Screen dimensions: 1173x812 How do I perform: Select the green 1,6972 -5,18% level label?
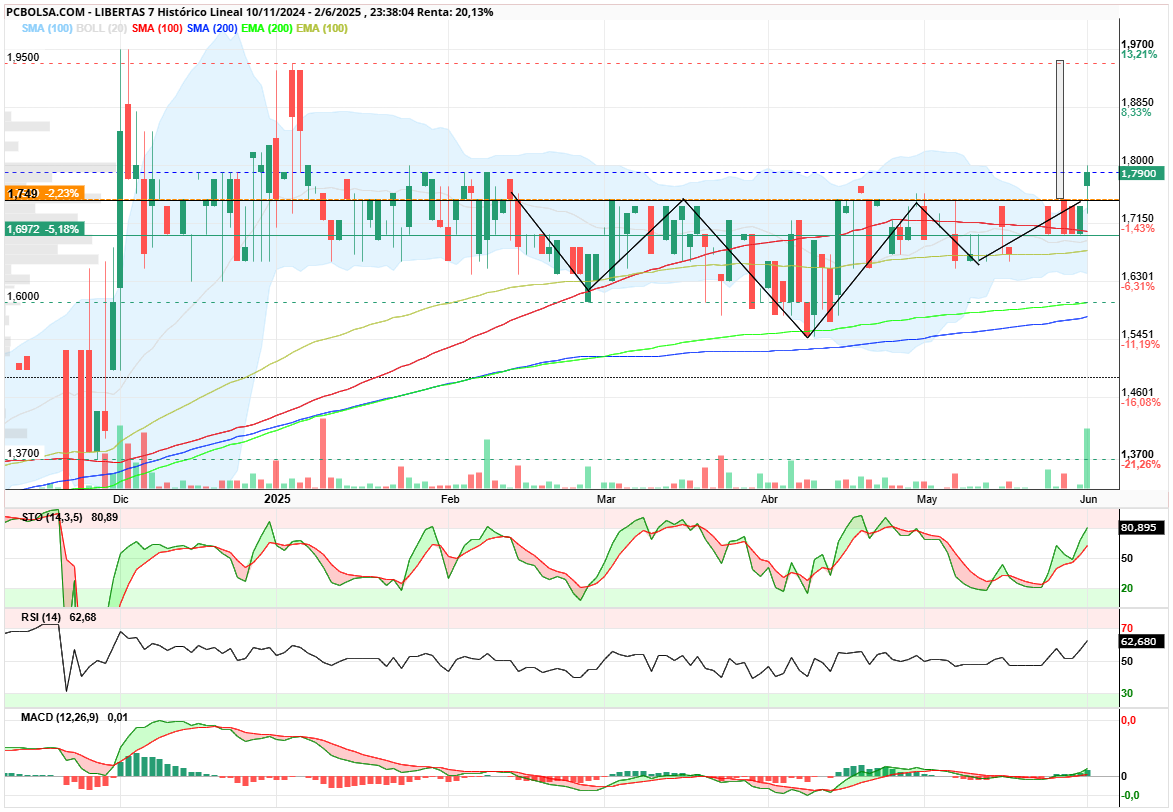(x=44, y=229)
